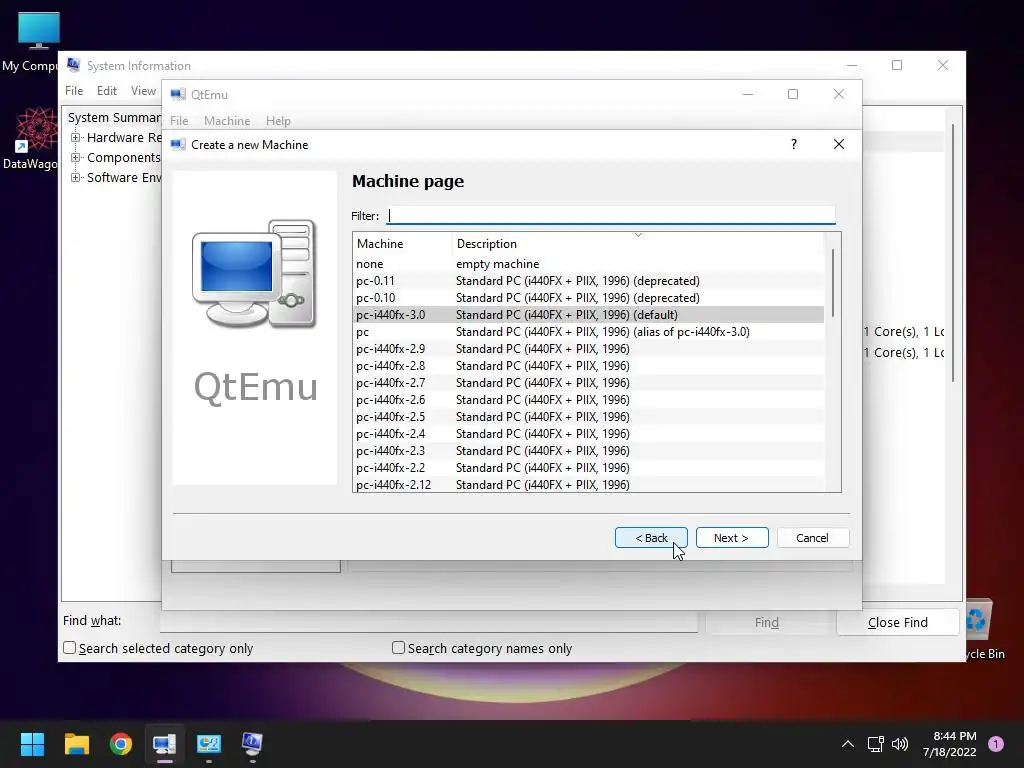Toggle Search category names only checkbox
1024x768 pixels.
click(x=398, y=648)
